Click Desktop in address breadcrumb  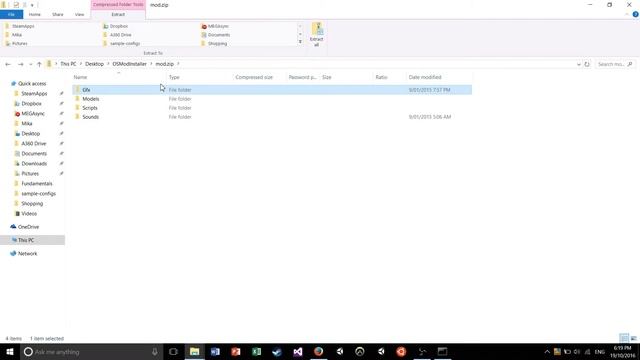pos(94,64)
